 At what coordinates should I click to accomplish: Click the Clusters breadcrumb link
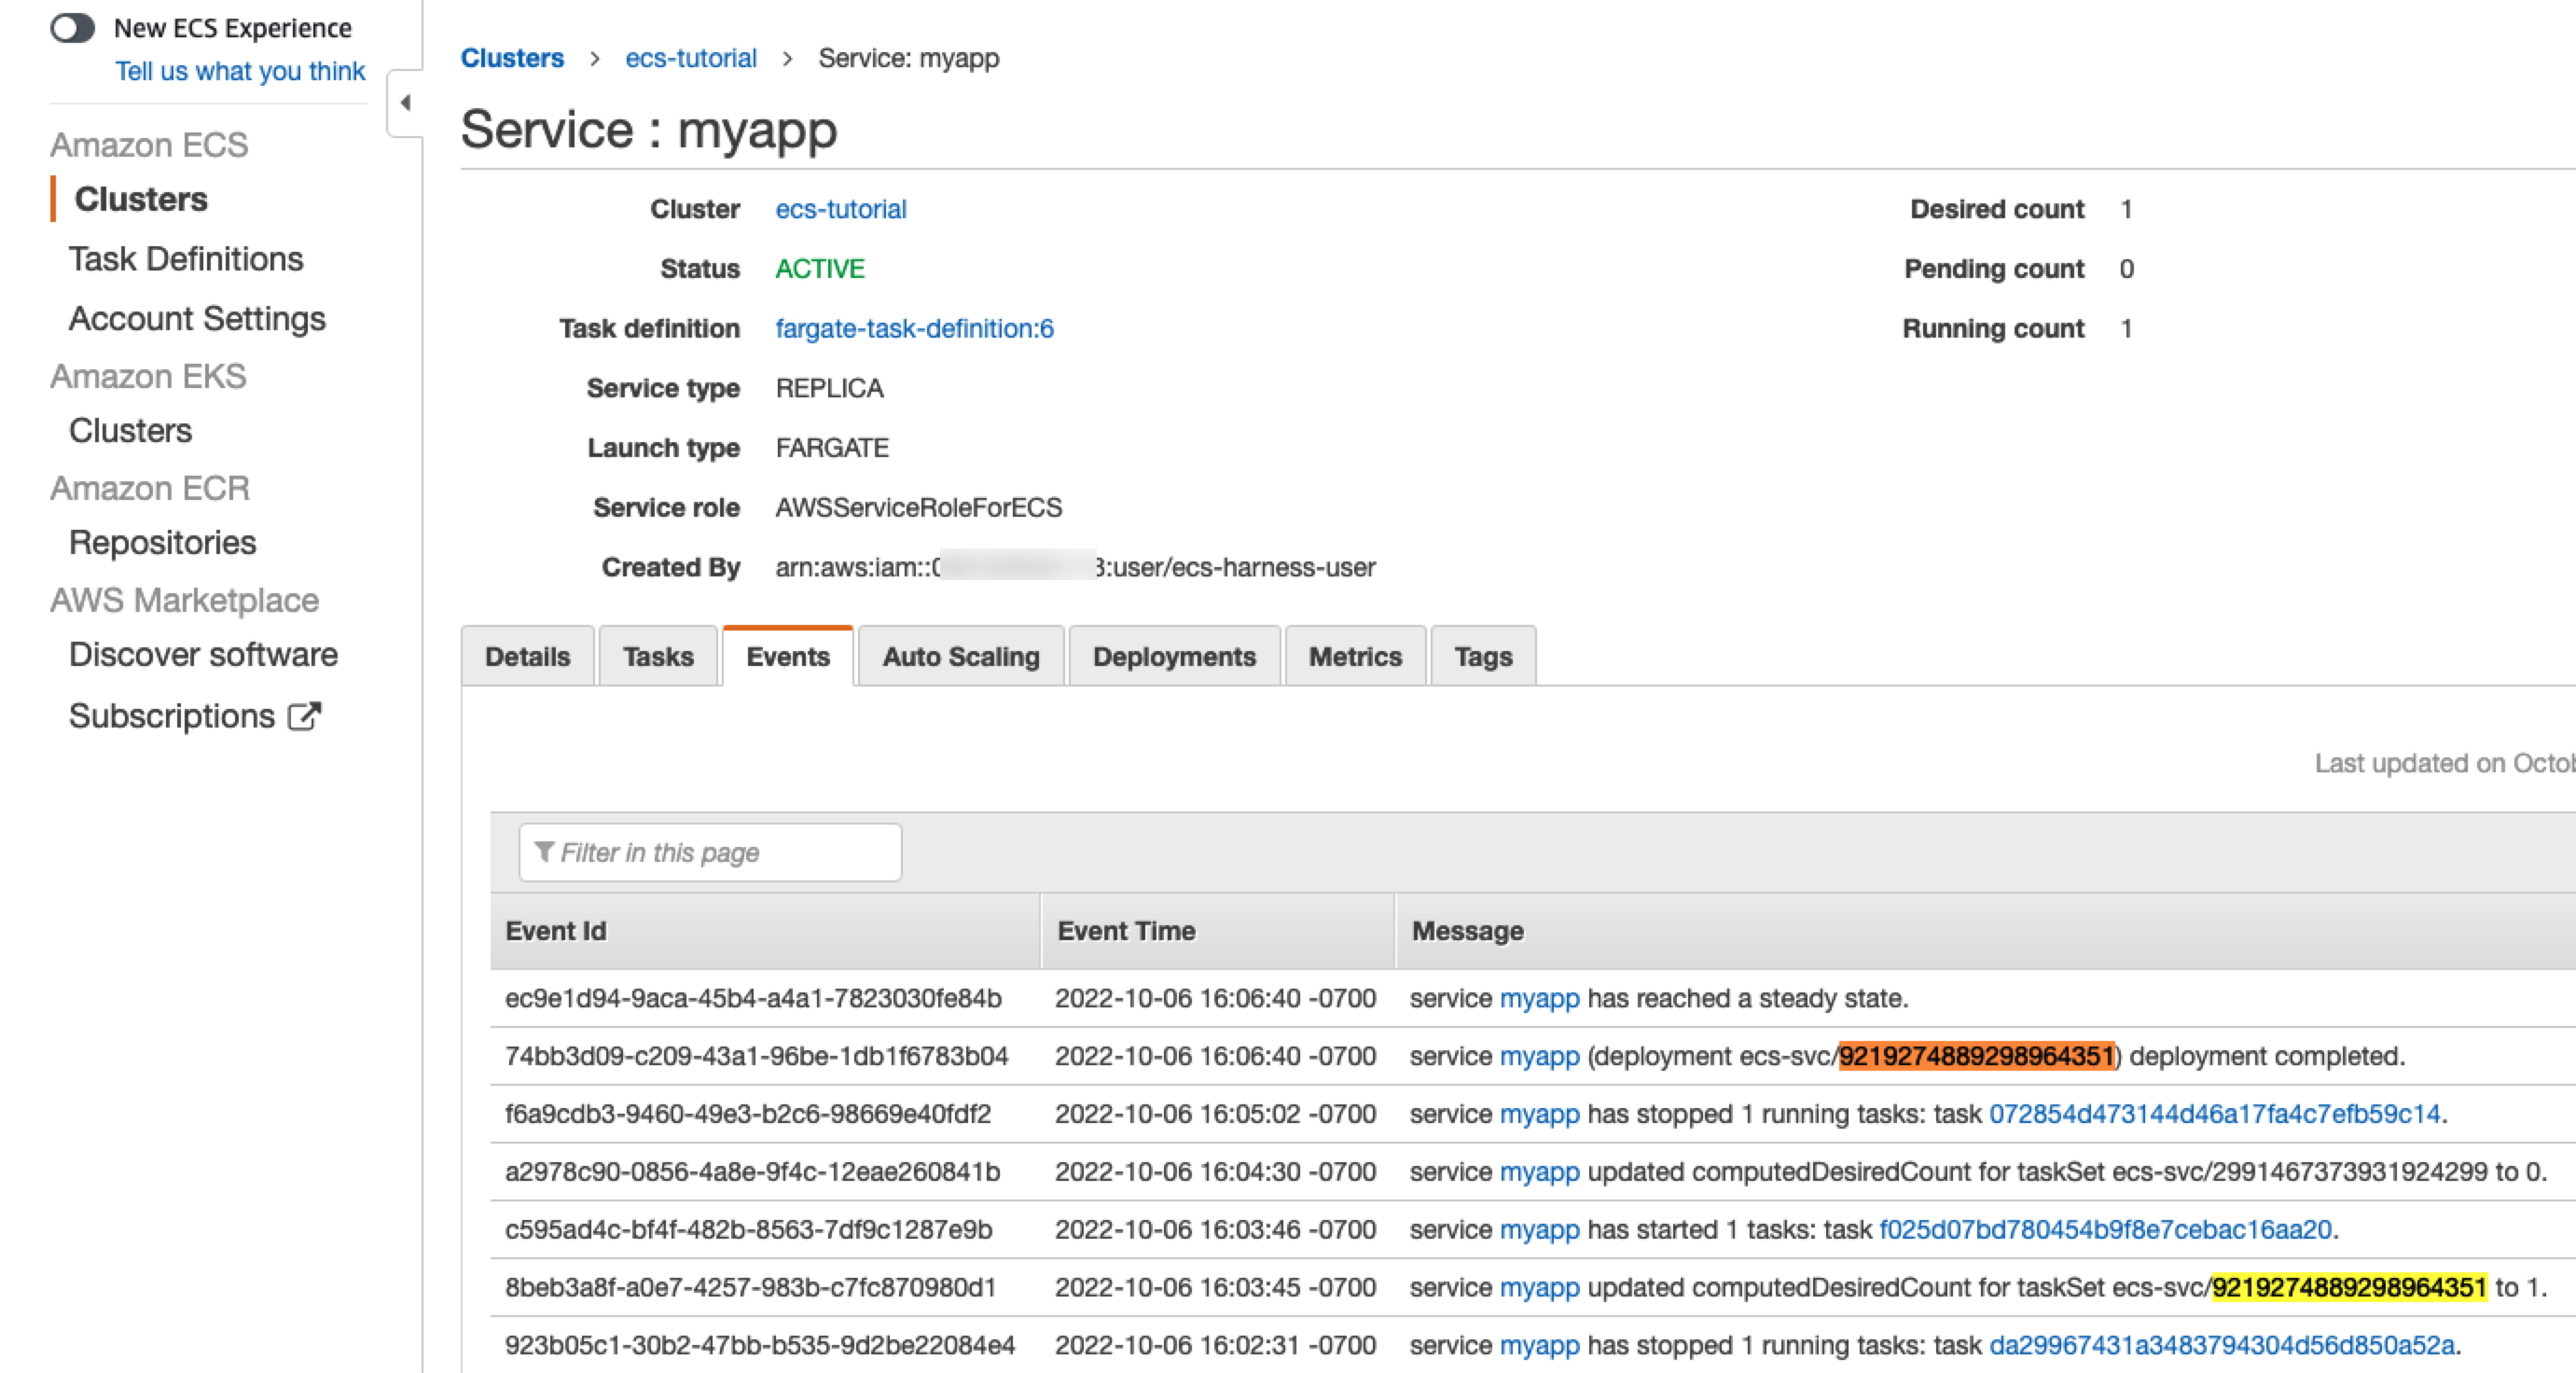tap(512, 58)
